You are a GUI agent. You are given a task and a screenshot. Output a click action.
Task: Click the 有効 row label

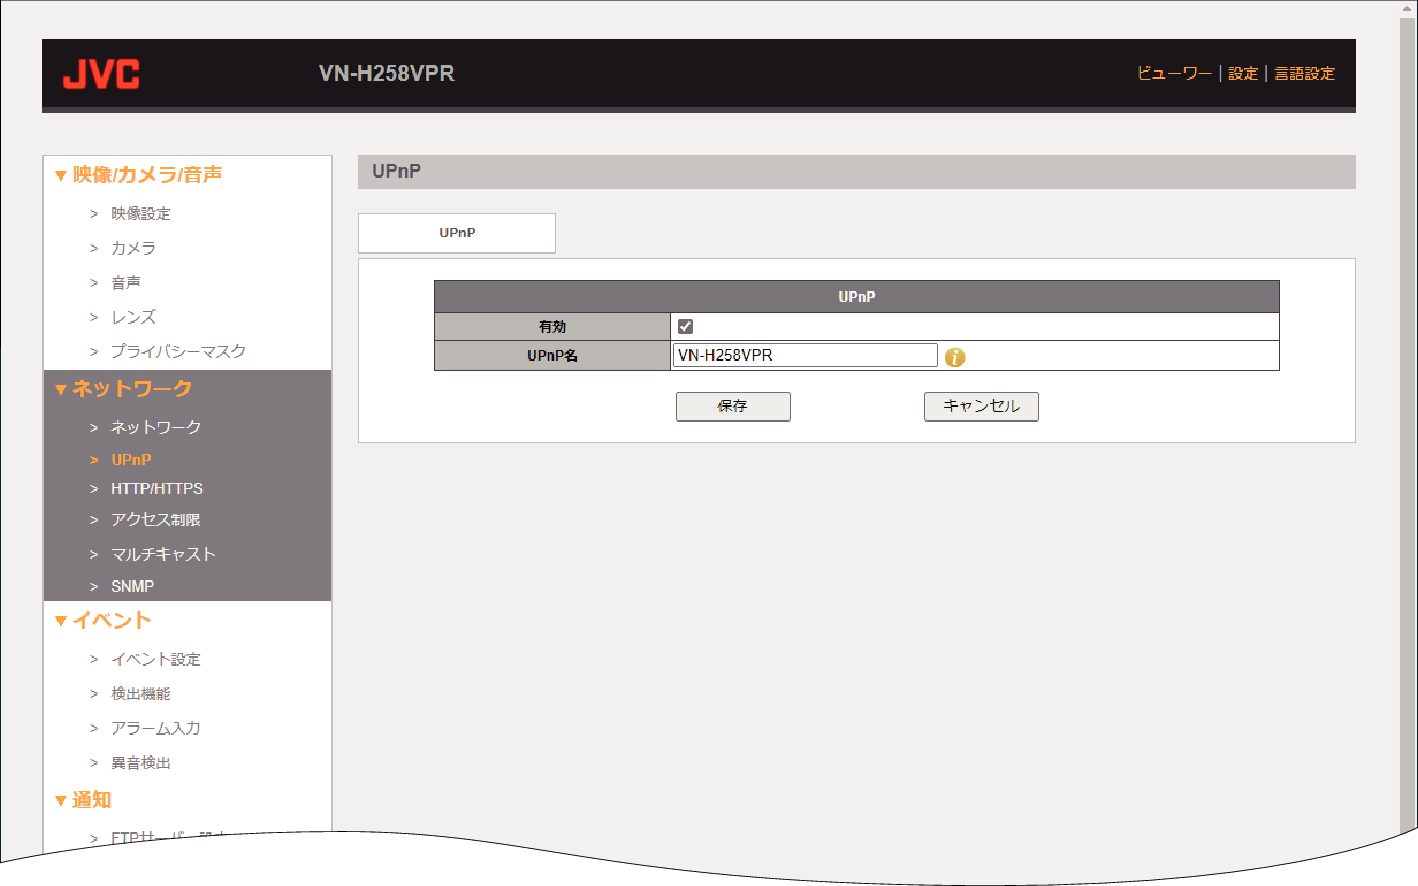(552, 327)
